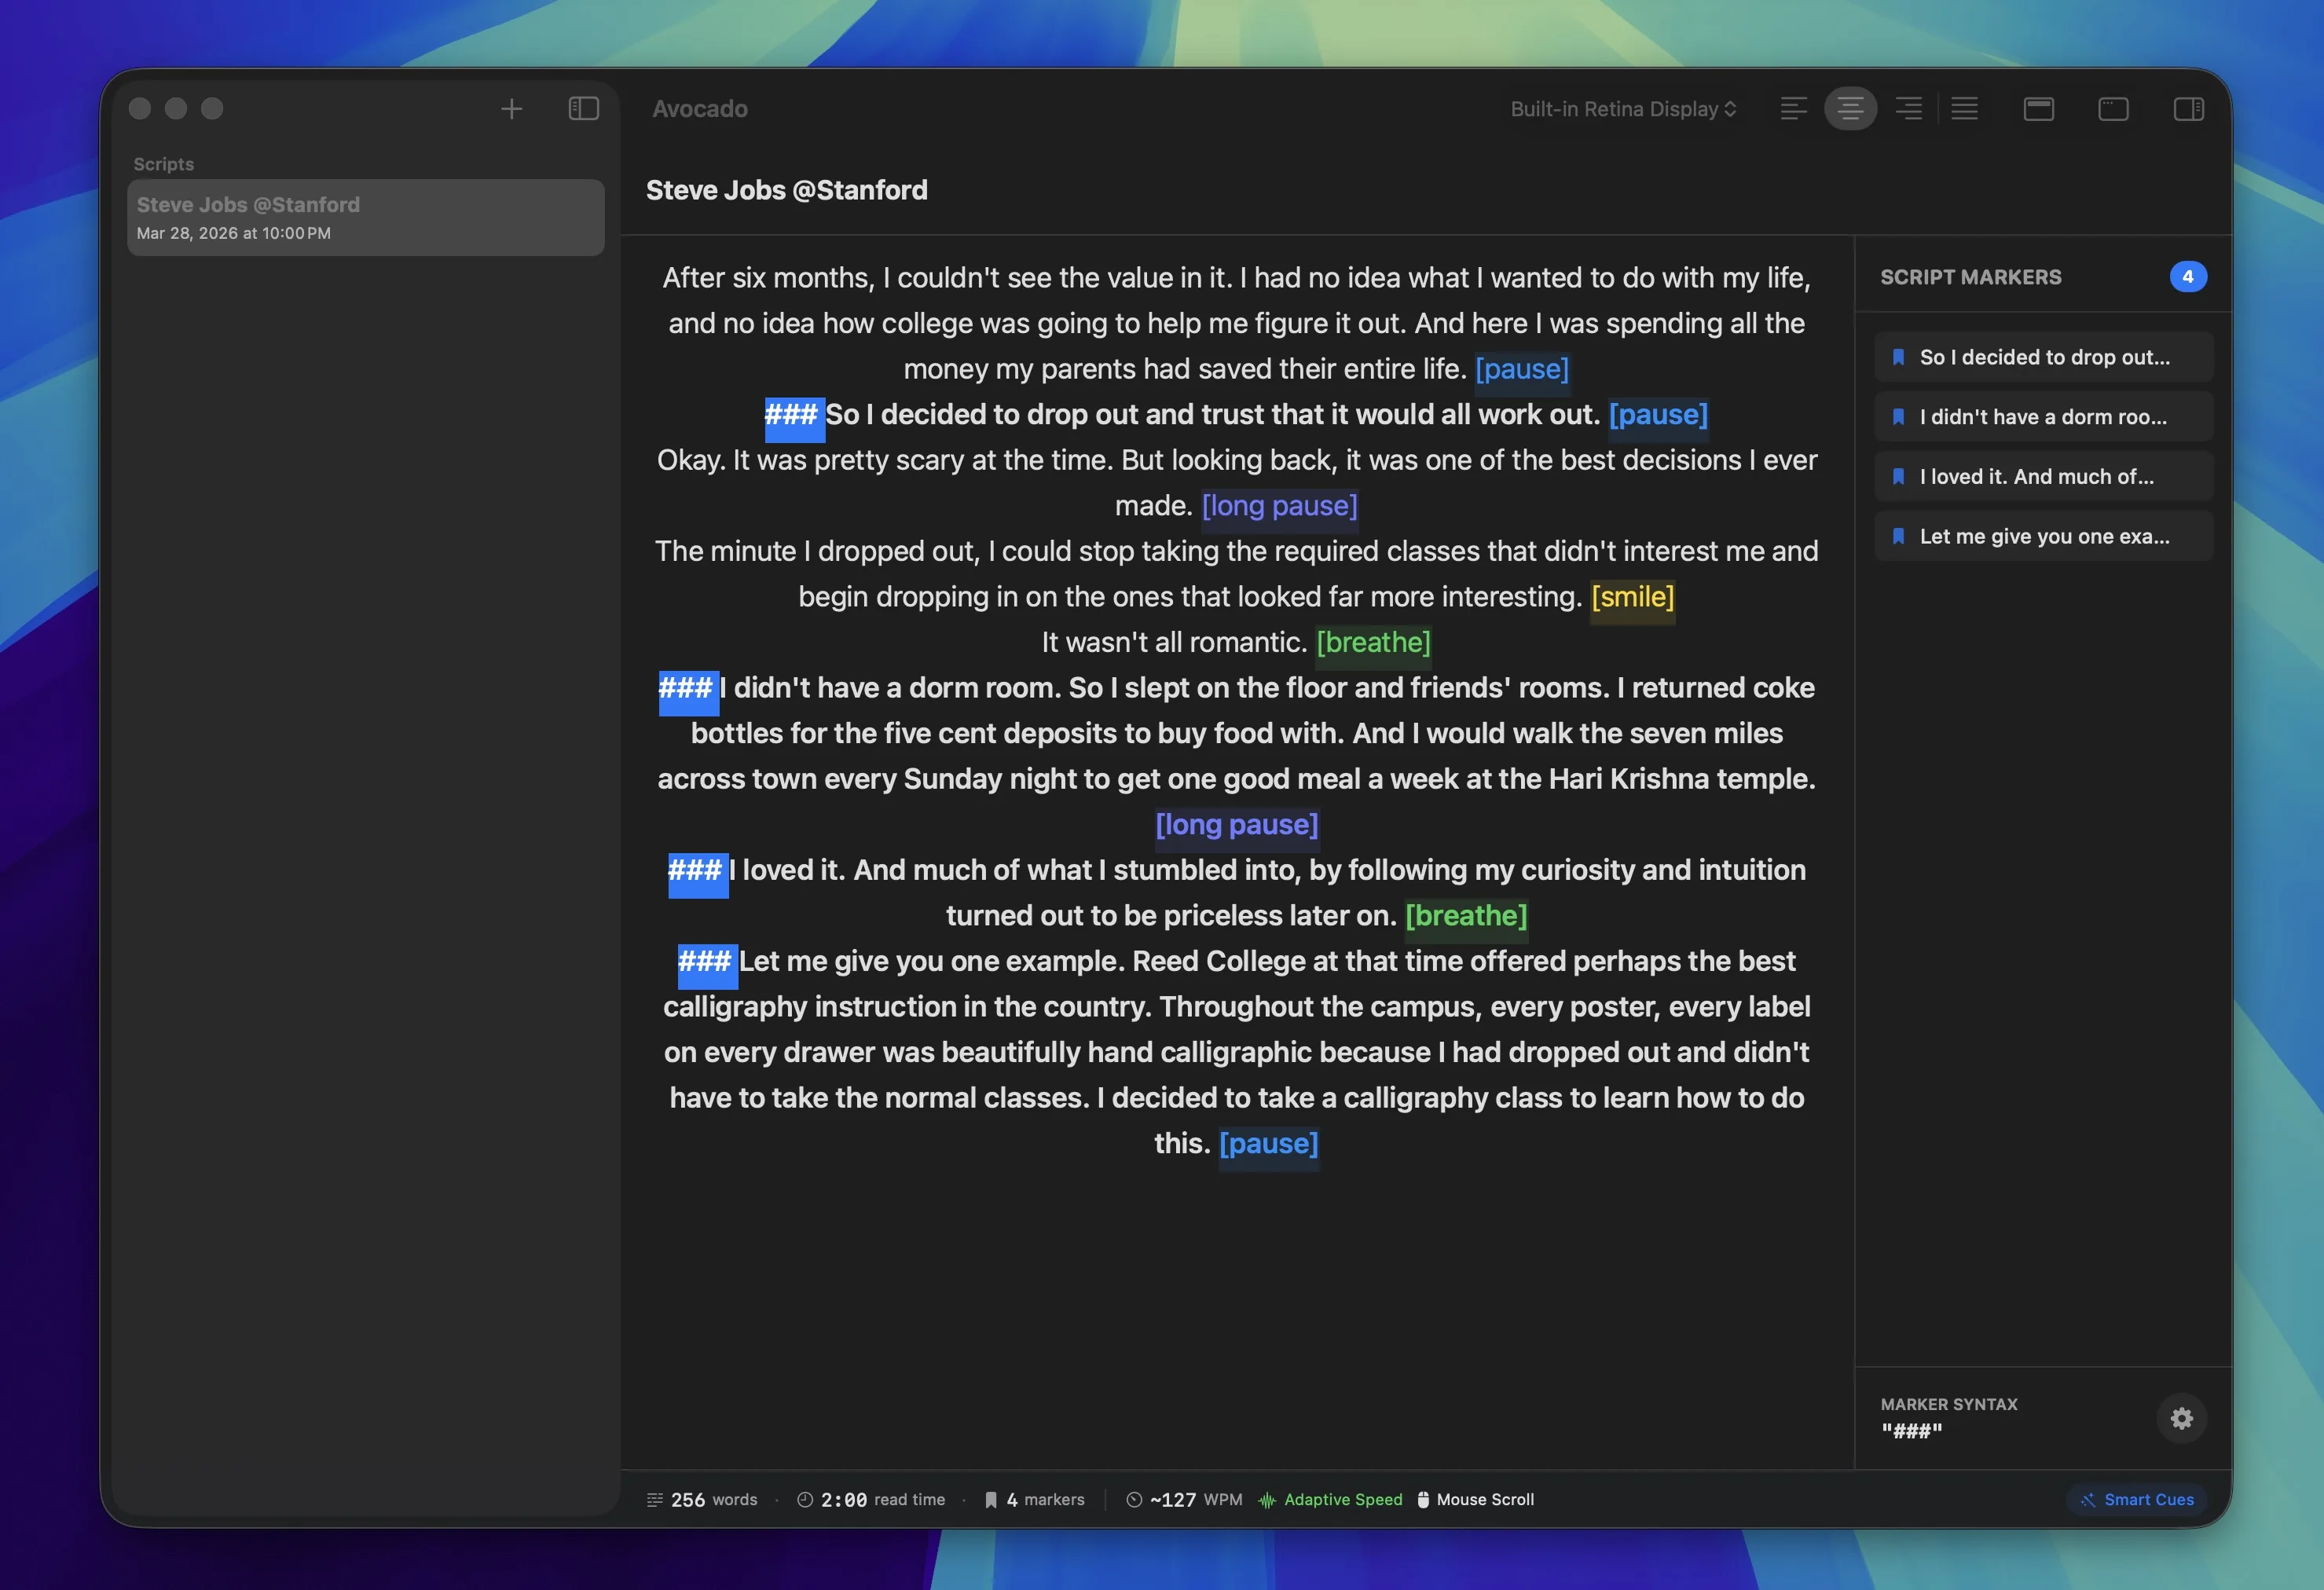
Task: Select the Steve Jobs @Stanford script
Action: [x=365, y=217]
